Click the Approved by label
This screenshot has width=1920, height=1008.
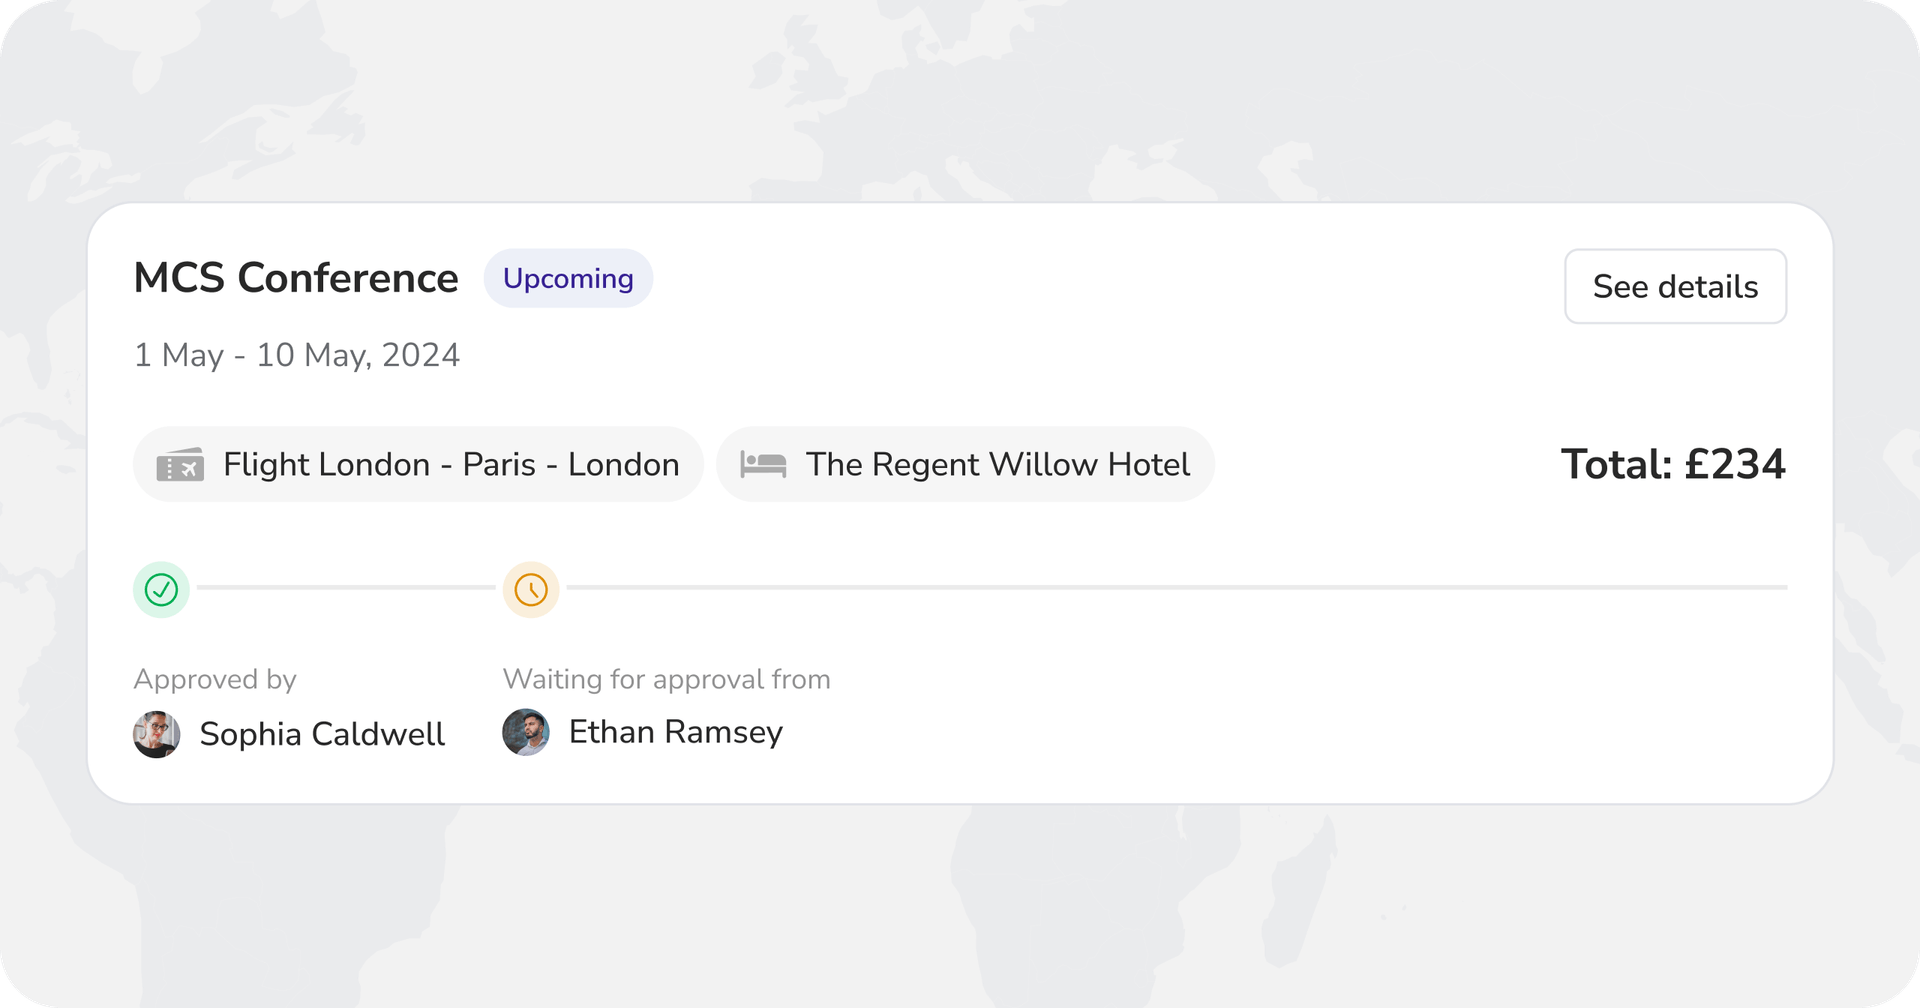pyautogui.click(x=215, y=680)
